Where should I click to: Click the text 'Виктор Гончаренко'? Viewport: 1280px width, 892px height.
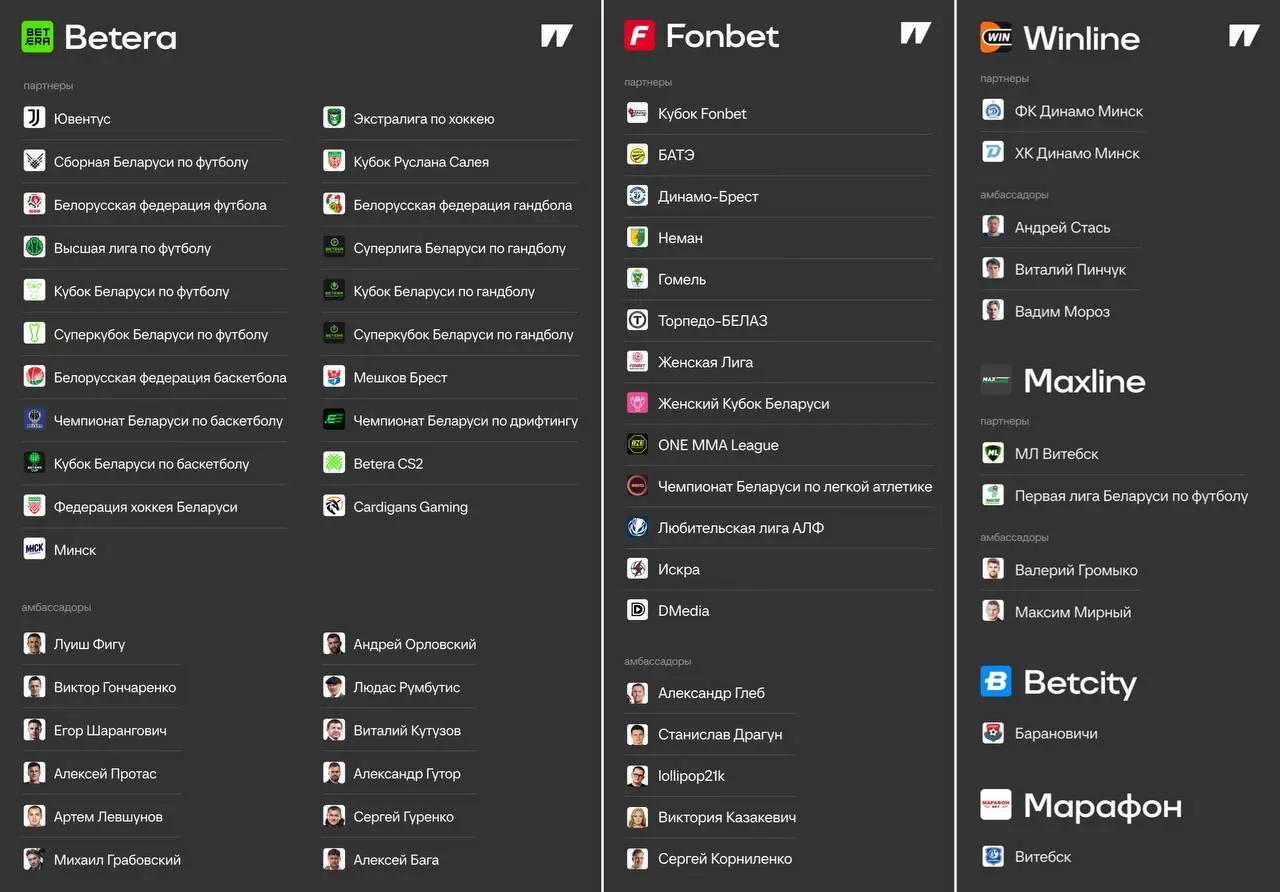(115, 687)
